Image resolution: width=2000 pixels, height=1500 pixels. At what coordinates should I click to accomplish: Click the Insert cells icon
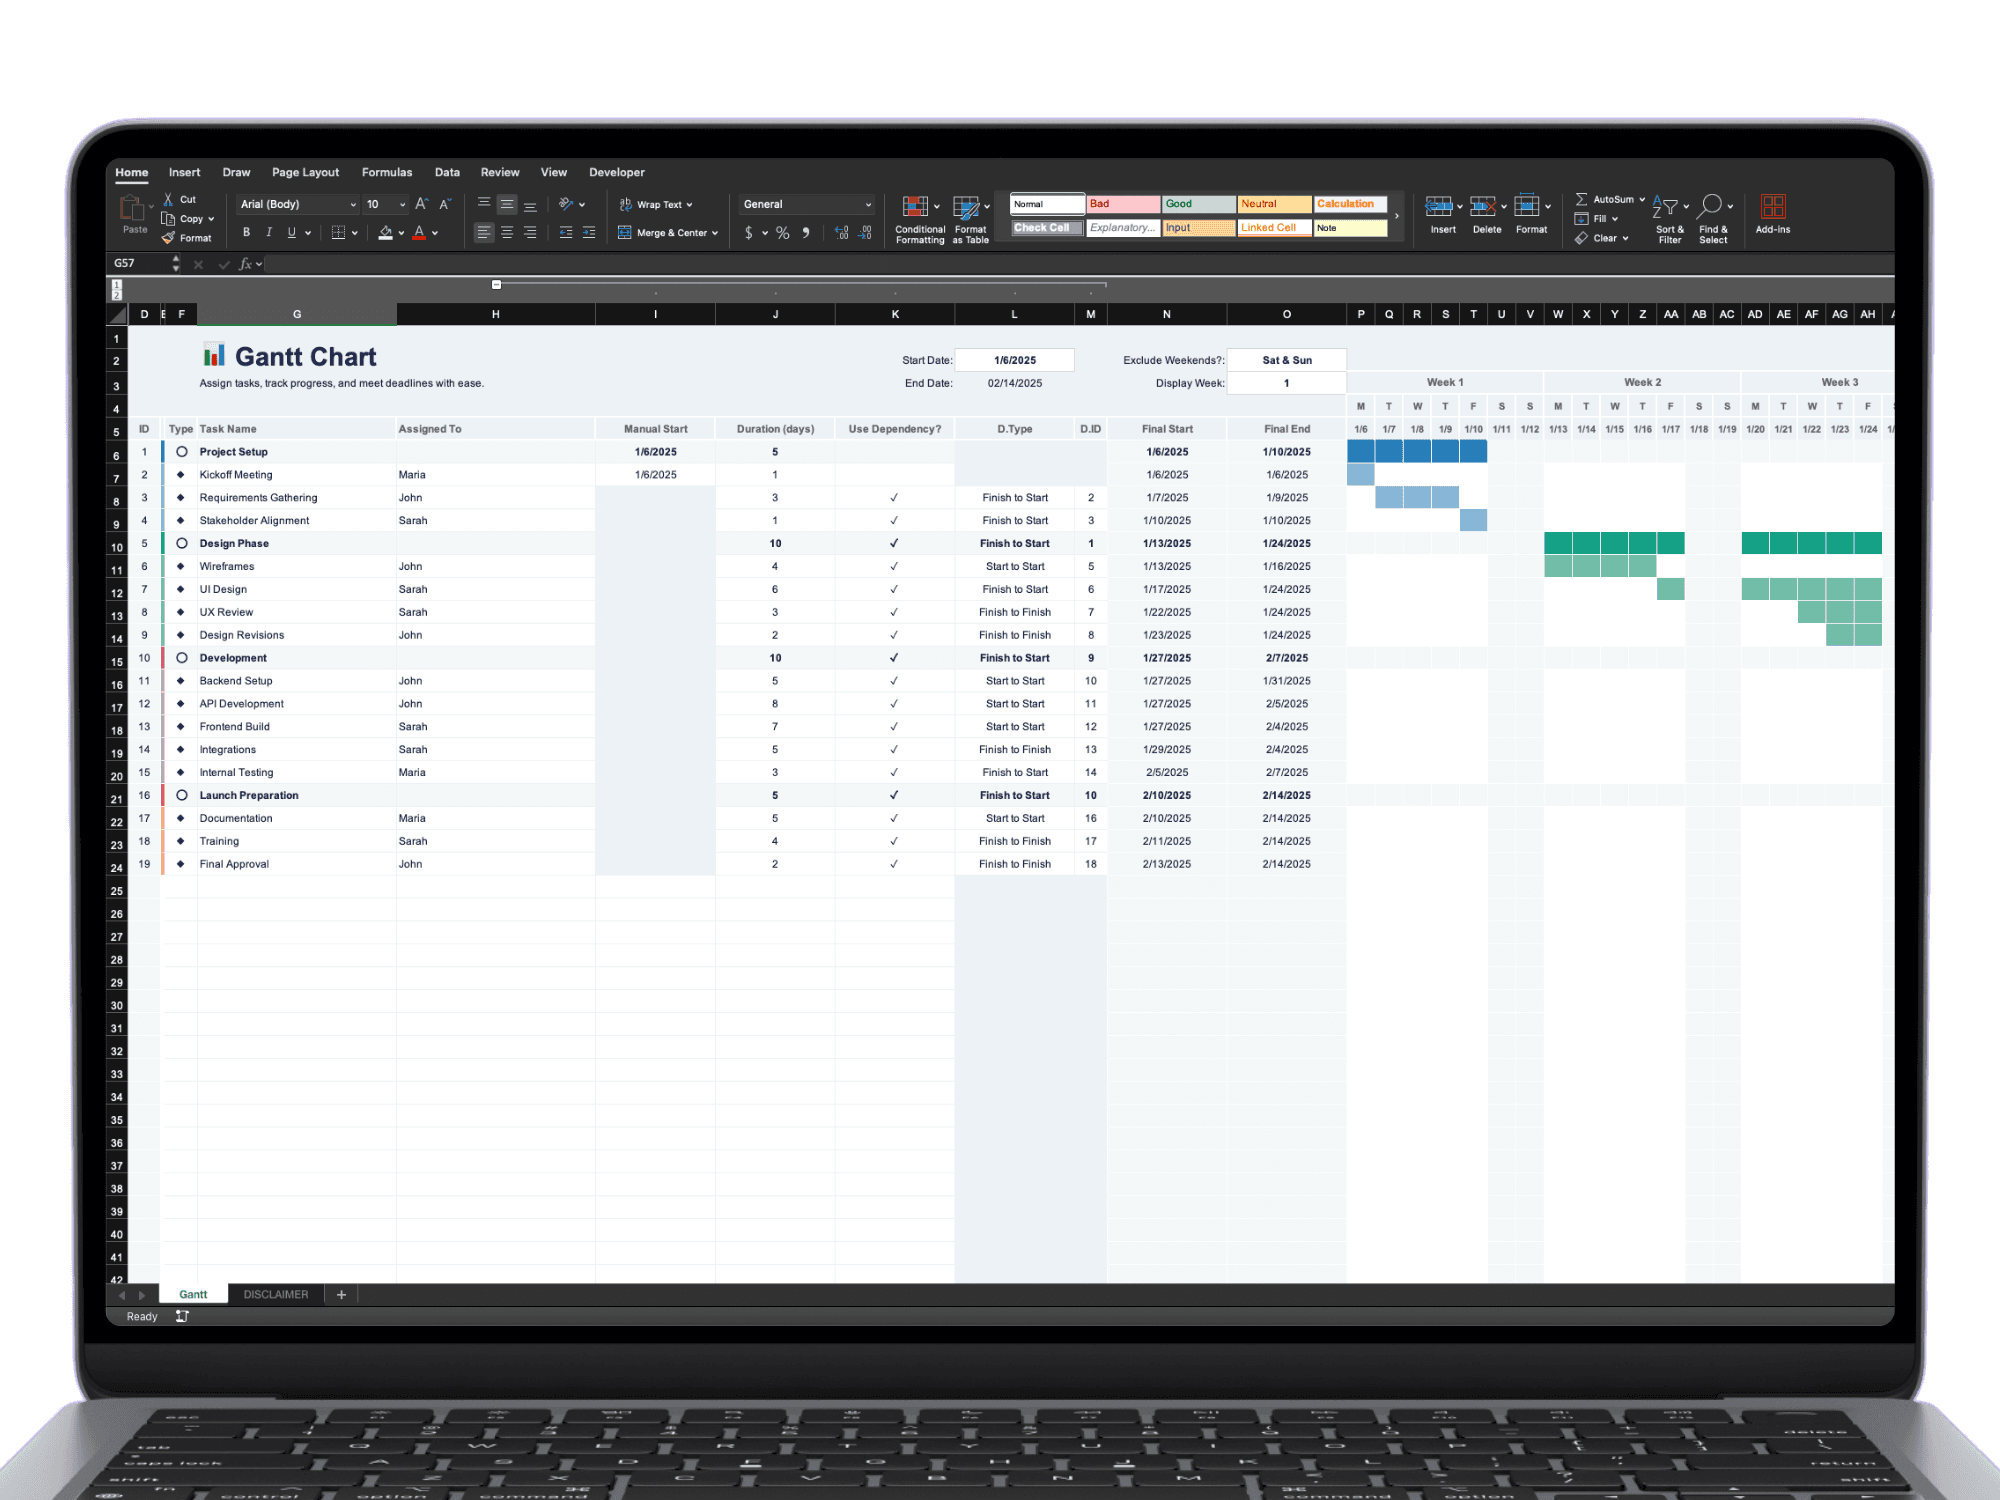(1439, 206)
